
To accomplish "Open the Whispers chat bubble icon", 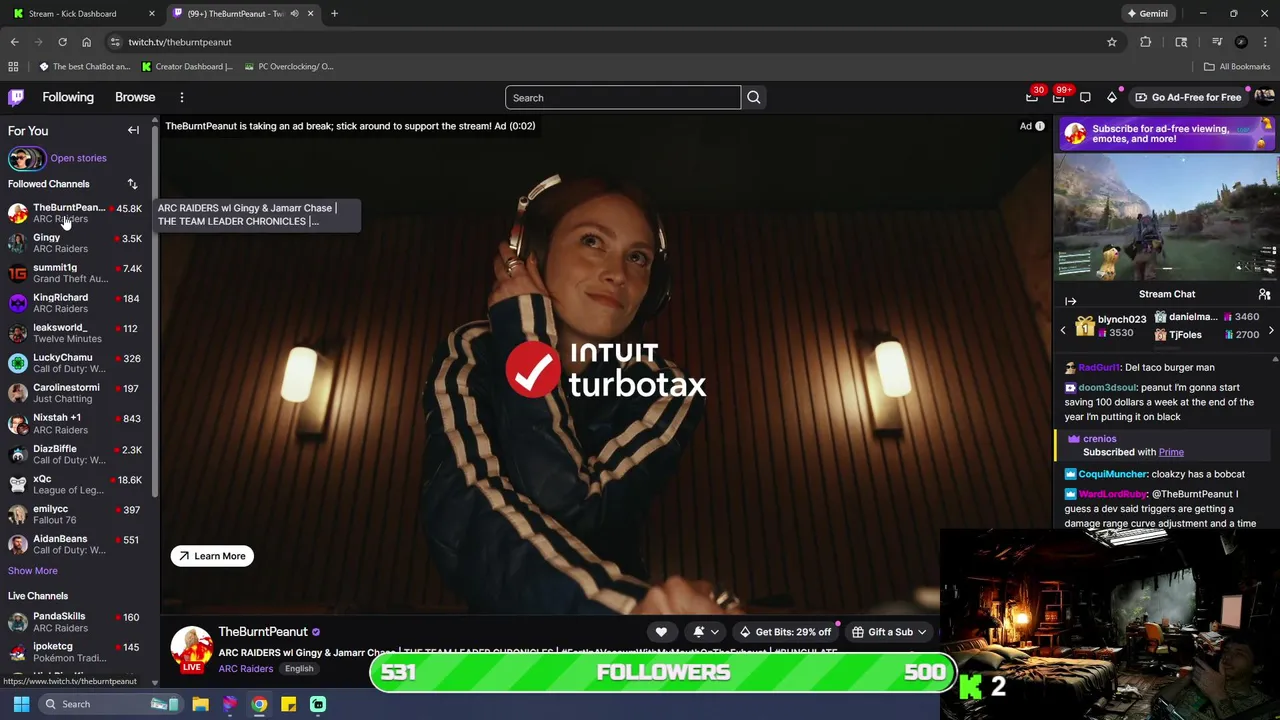I will (x=1085, y=97).
